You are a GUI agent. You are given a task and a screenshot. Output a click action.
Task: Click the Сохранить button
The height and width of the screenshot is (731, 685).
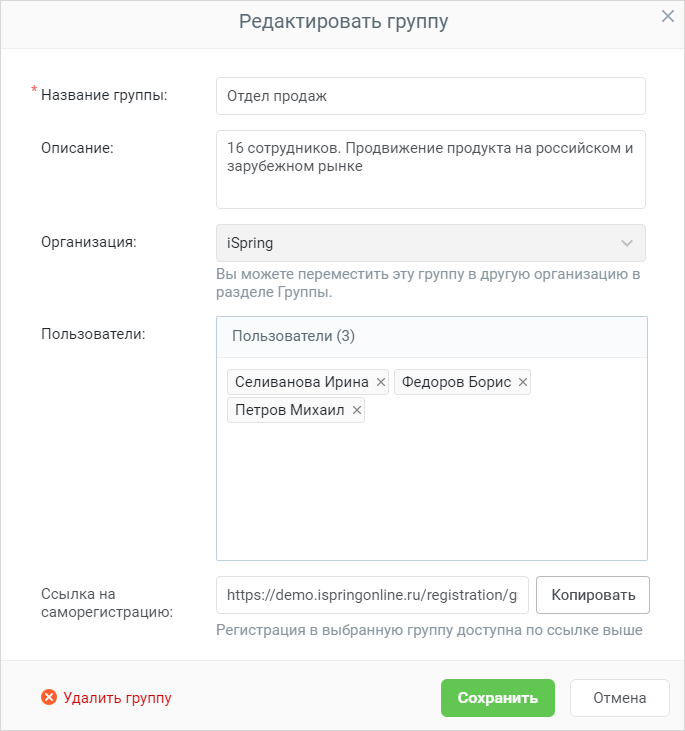(x=498, y=698)
